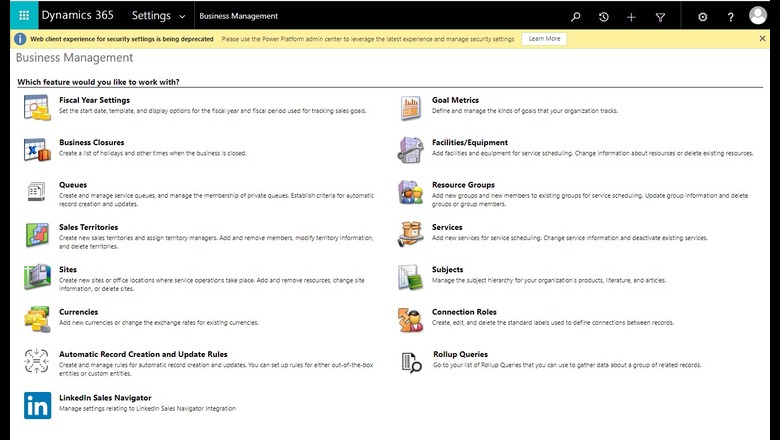The height and width of the screenshot is (440, 780).
Task: Click the Sites icon
Action: coord(37,277)
